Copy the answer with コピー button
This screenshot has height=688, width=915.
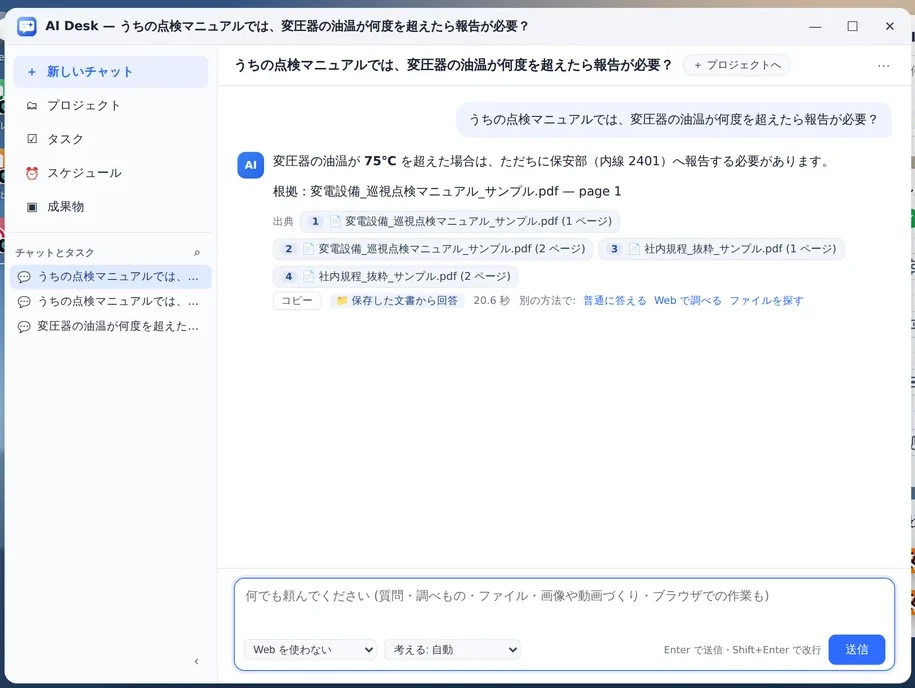(x=296, y=301)
